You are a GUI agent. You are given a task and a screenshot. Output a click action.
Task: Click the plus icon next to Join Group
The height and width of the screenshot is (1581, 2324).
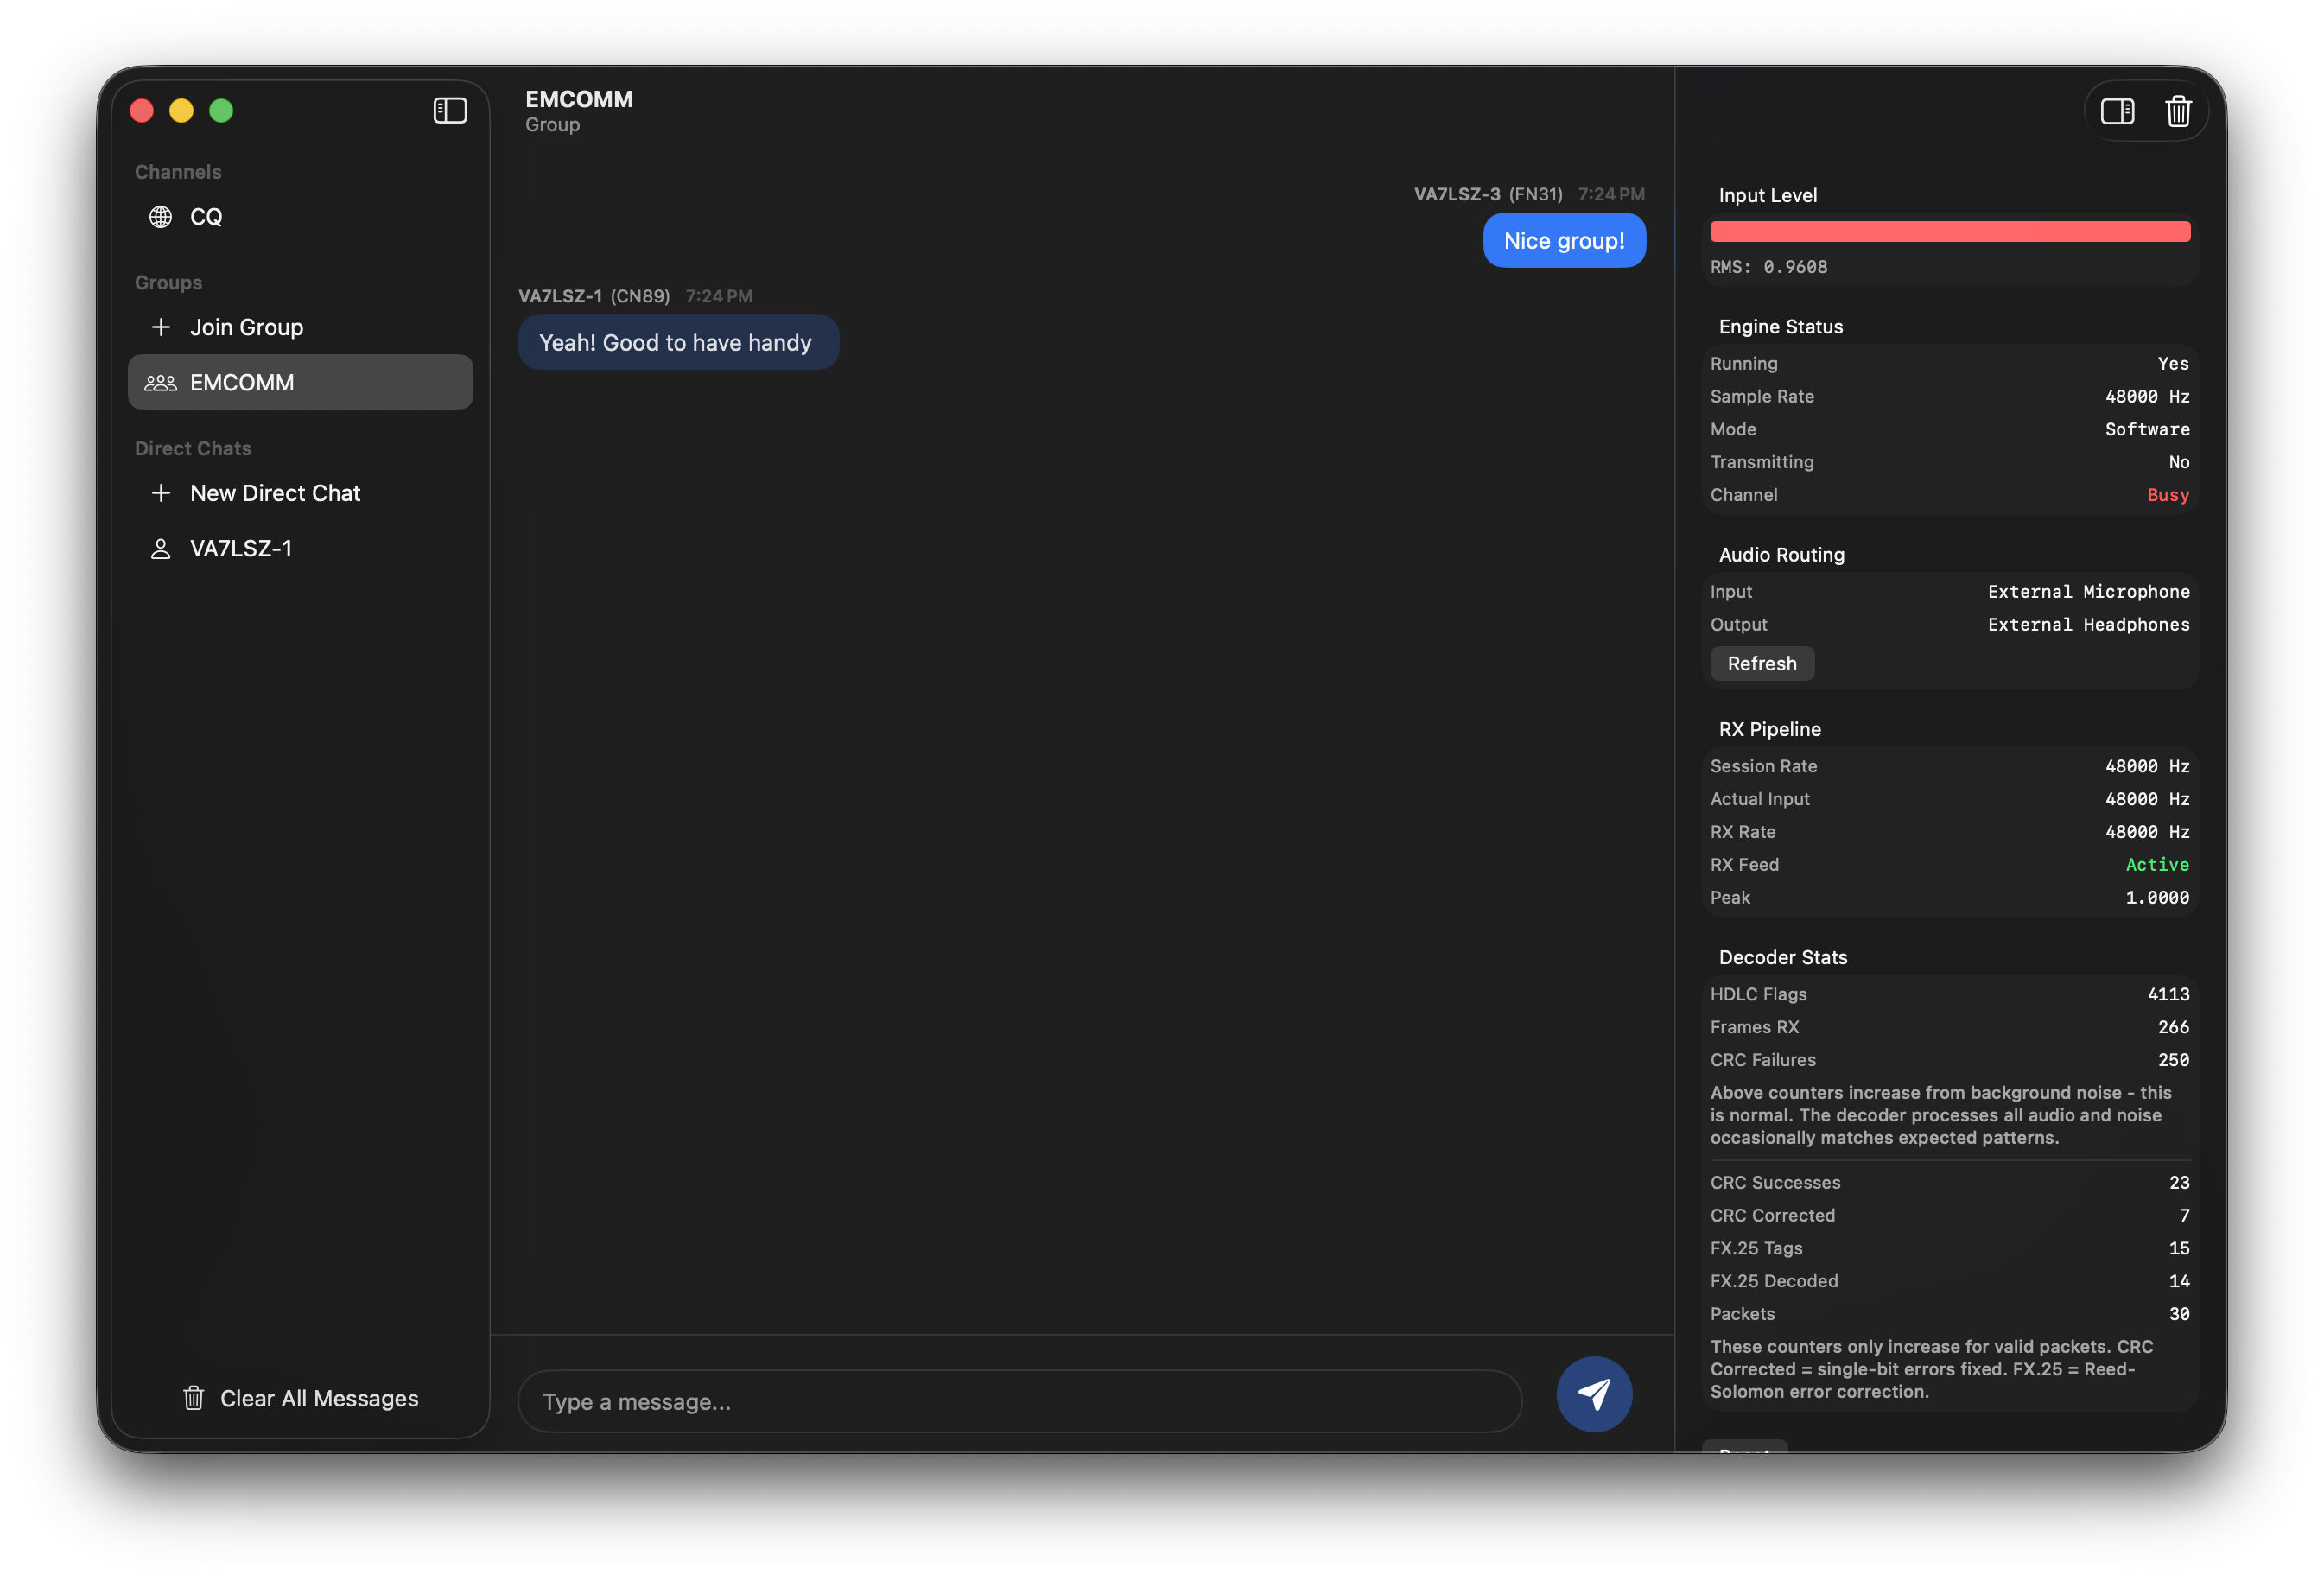(161, 327)
